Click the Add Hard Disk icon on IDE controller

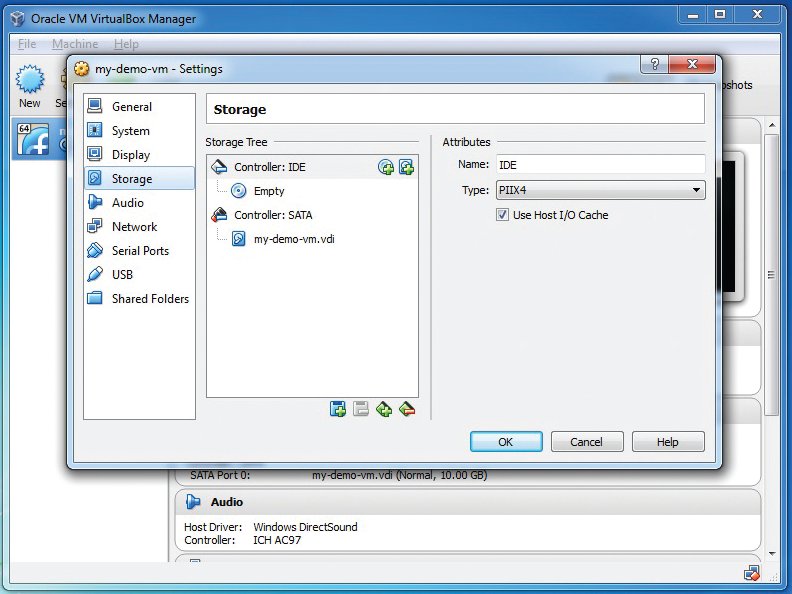406,167
